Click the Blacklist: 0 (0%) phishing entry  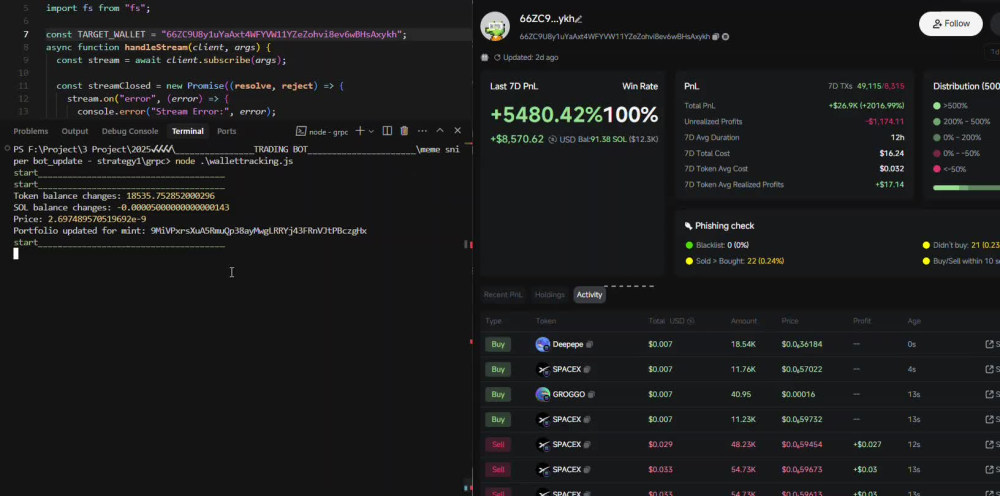pos(716,245)
